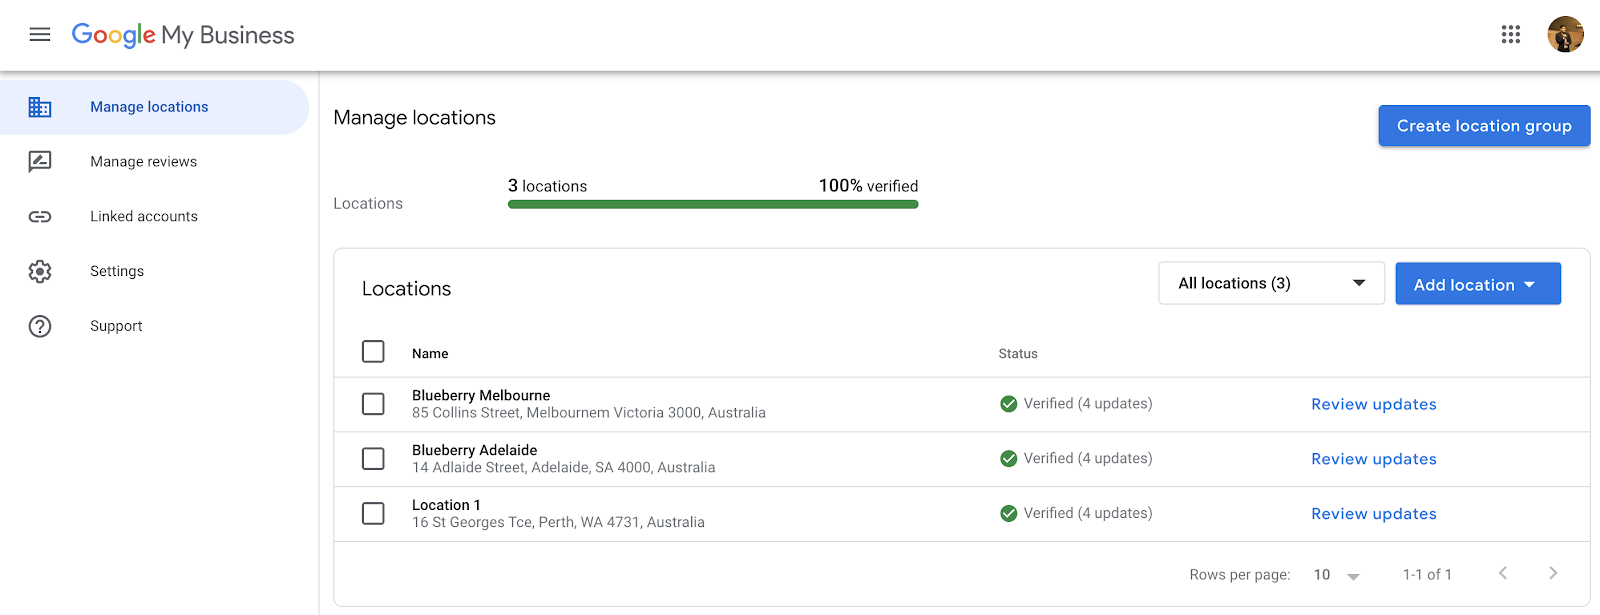Click the Google My Business logo
Viewport: 1600px width, 615px height.
click(183, 35)
